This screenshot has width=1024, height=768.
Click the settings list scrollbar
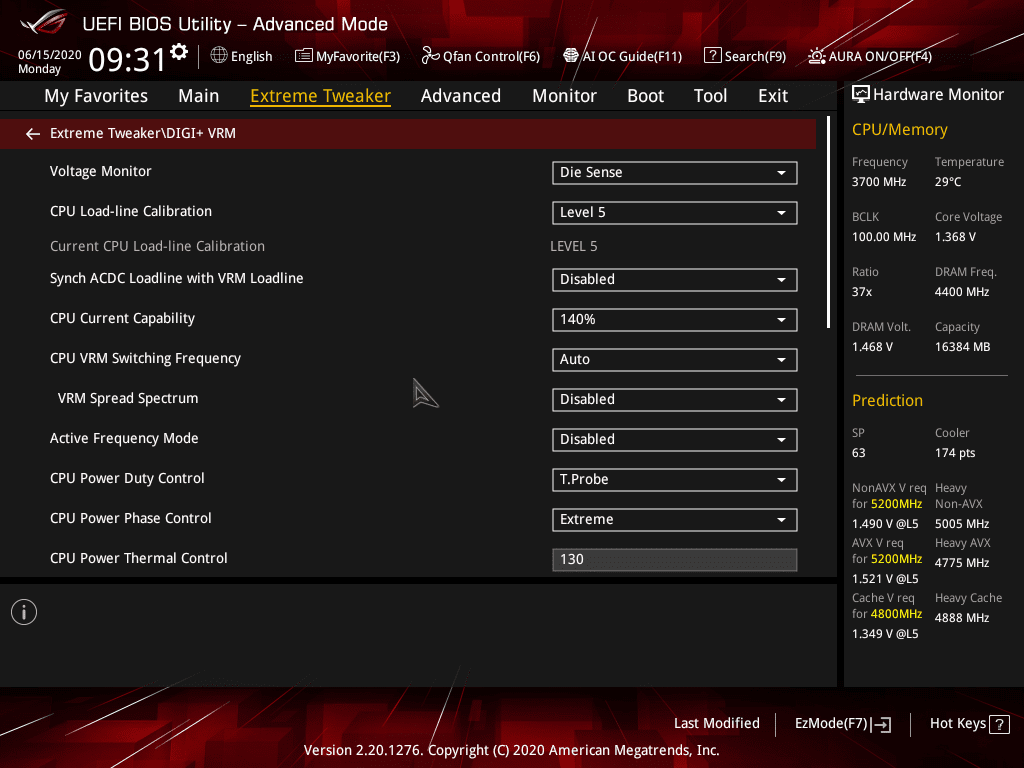828,222
